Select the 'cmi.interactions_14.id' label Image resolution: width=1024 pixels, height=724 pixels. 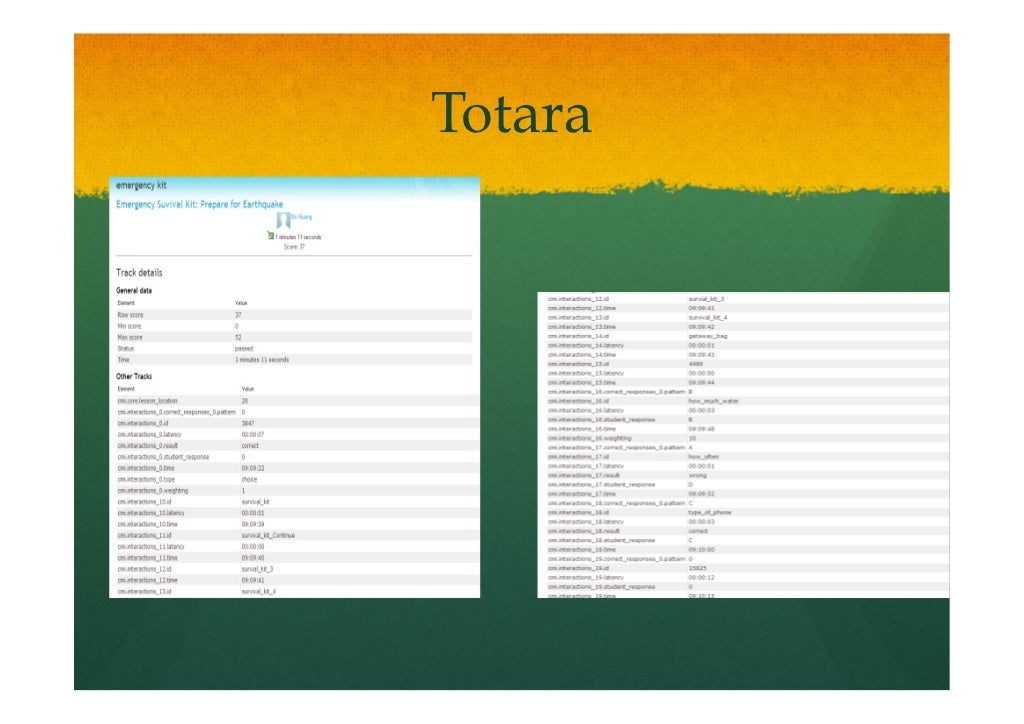pos(578,336)
